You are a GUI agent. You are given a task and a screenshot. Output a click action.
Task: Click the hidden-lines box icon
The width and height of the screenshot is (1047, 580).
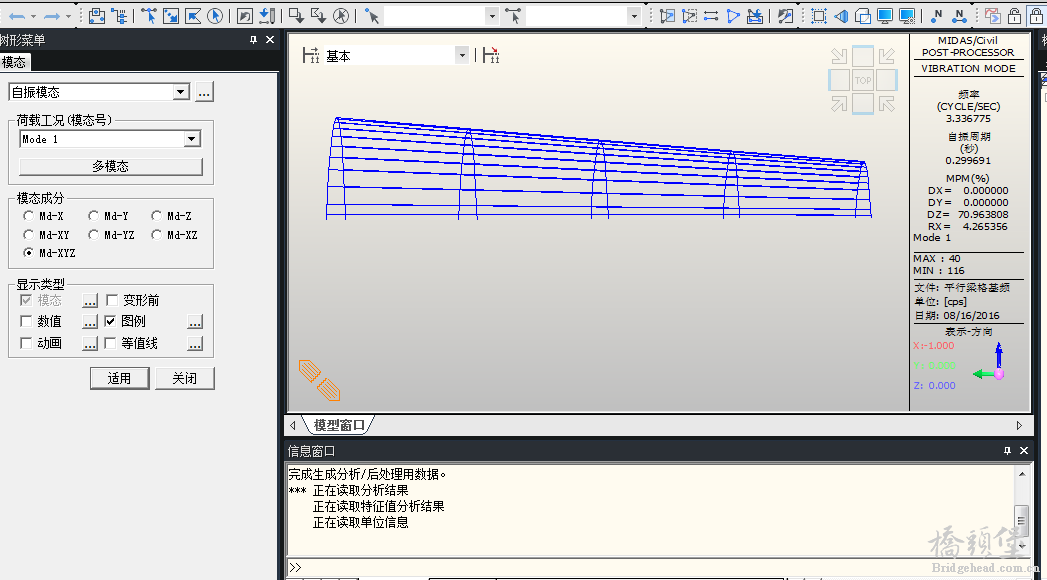(x=863, y=16)
